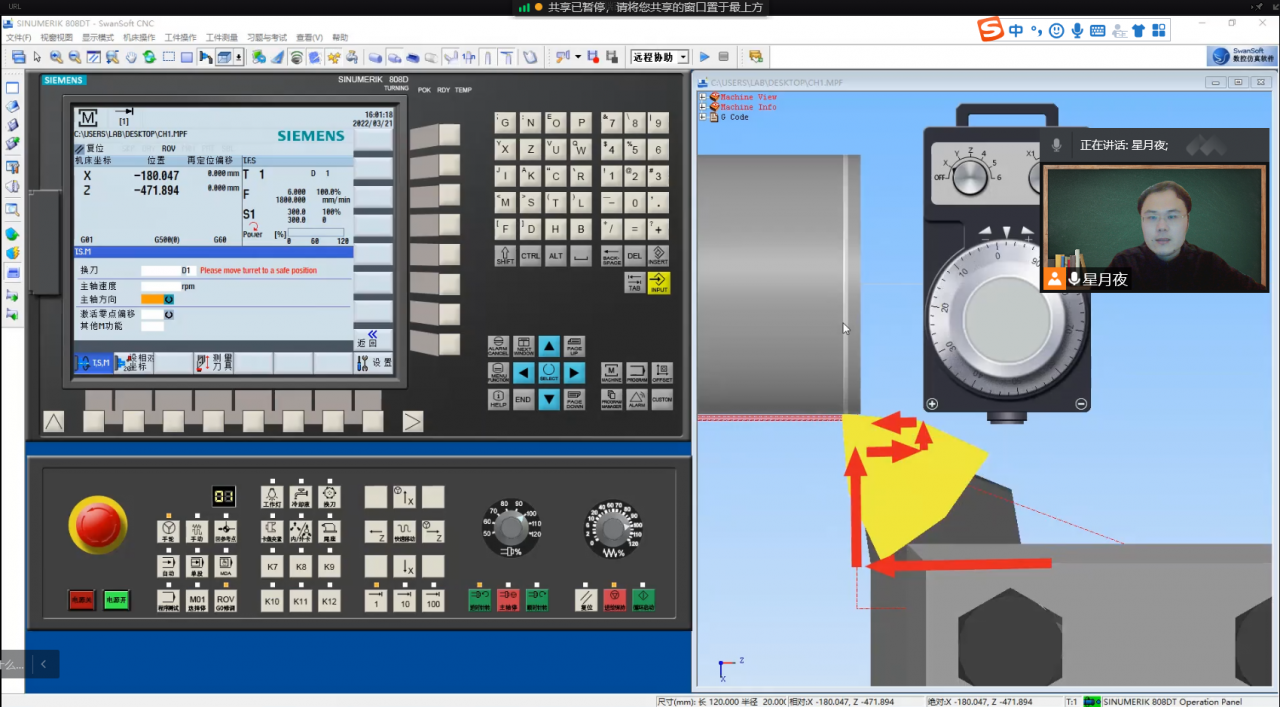This screenshot has width=1280, height=707.
Task: Toggle the M01 optional stop key
Action: coord(198,600)
